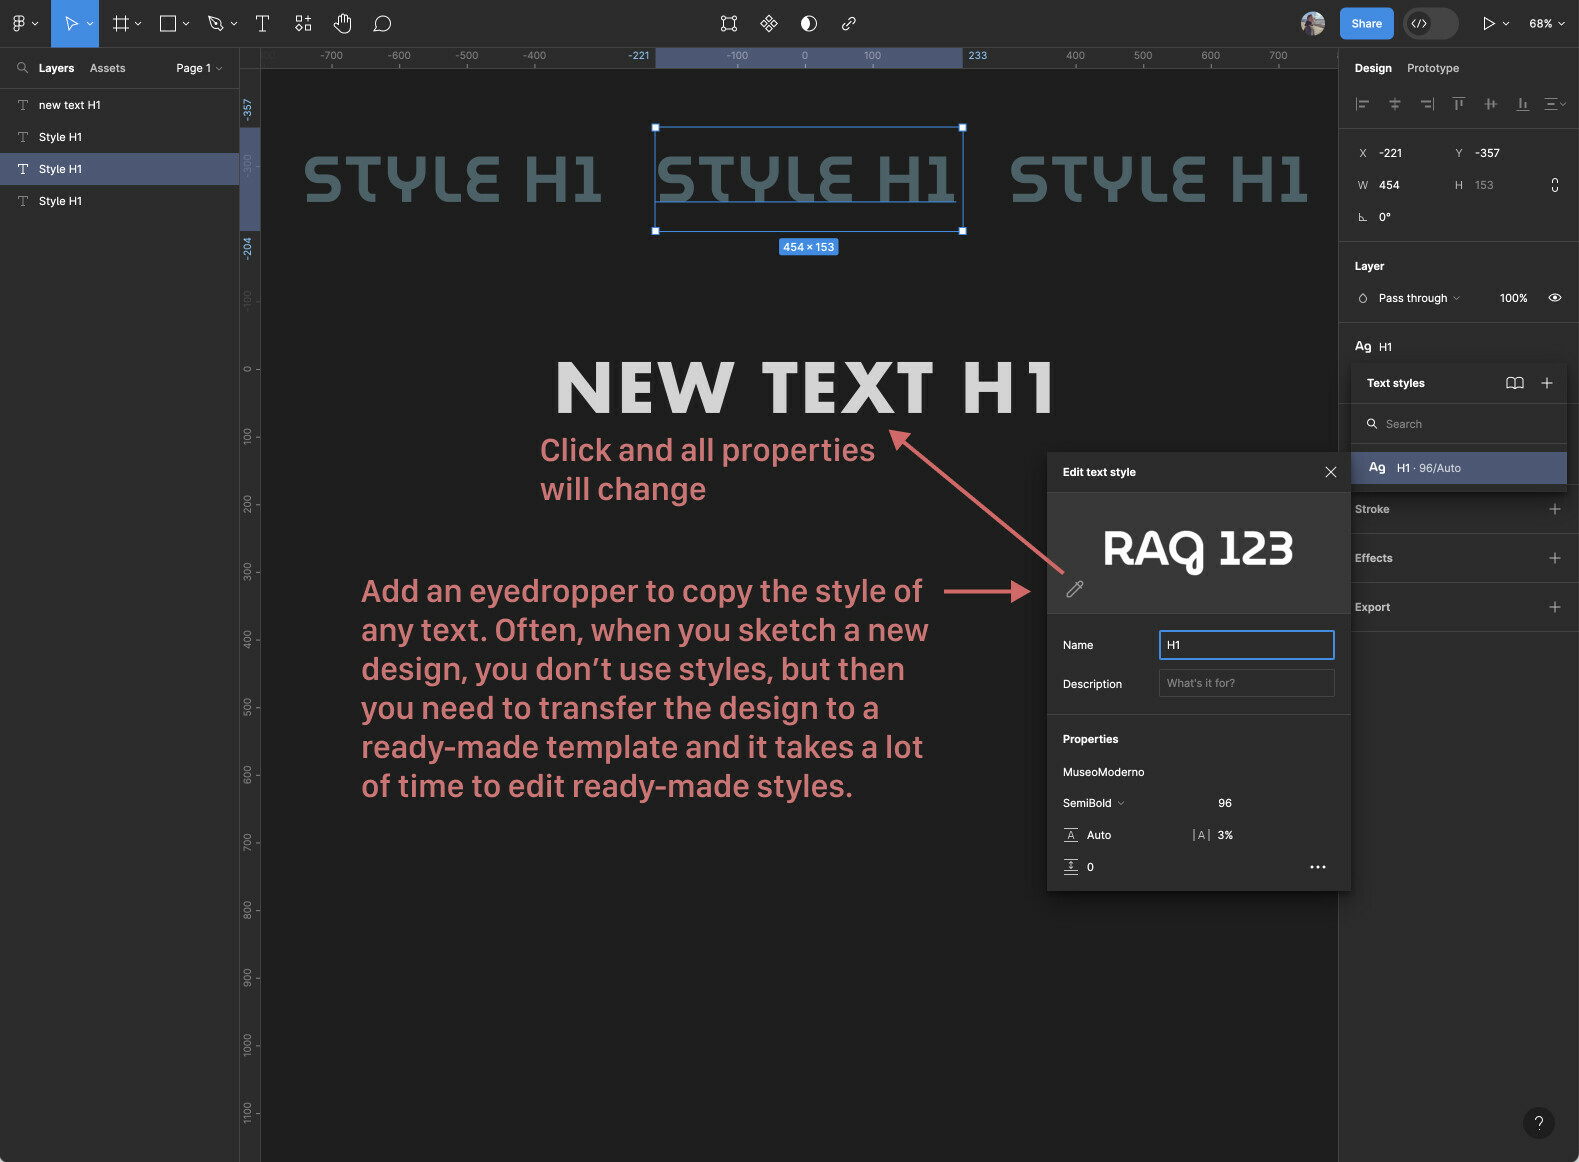Switch to the Prototype tab
Viewport: 1579px width, 1162px height.
1433,68
